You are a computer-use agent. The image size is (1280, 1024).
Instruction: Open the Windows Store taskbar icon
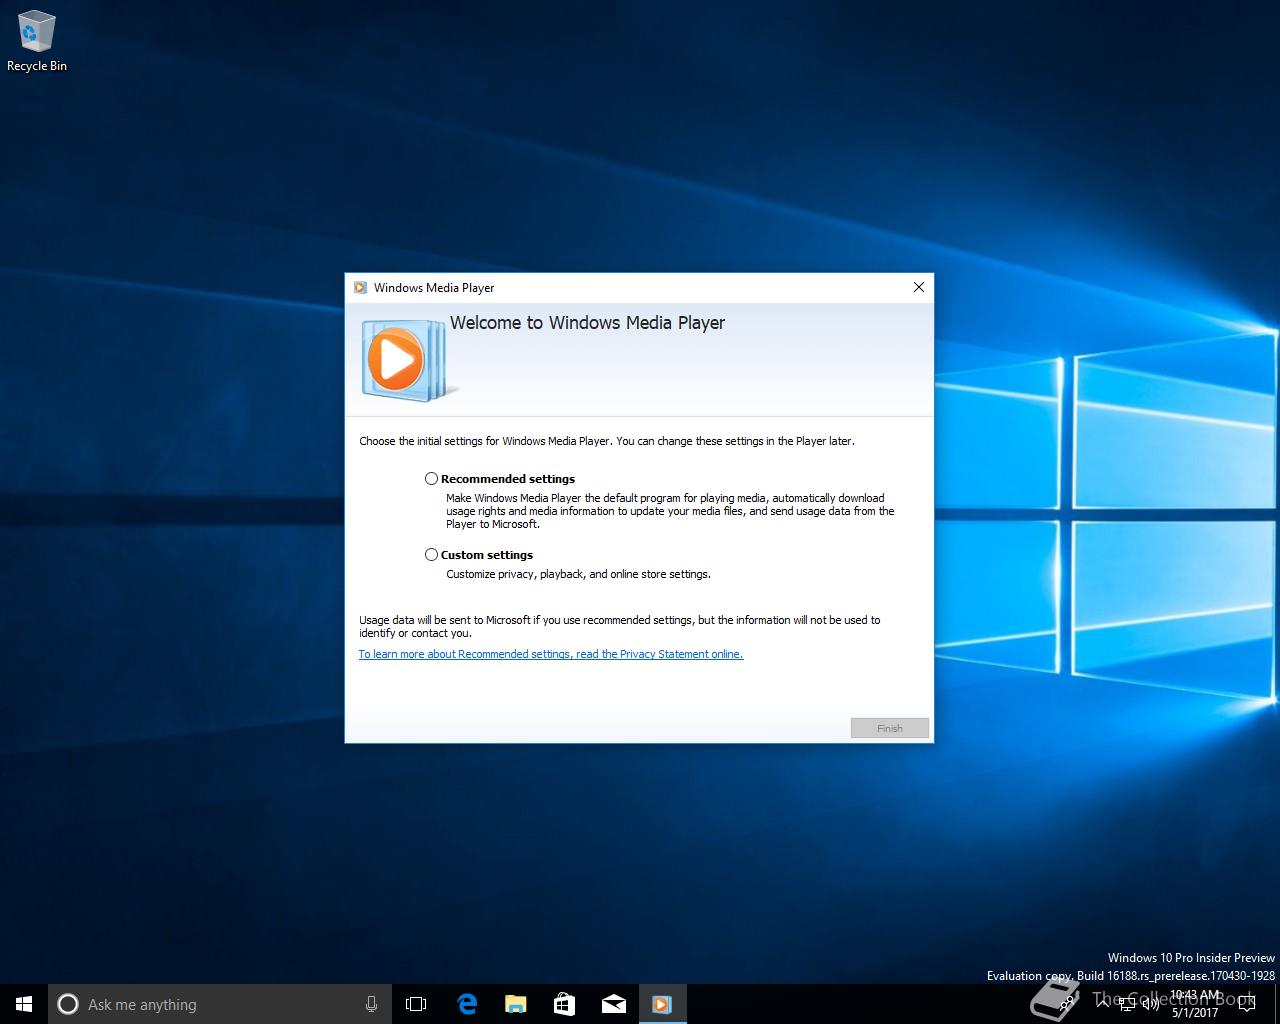click(x=564, y=1004)
